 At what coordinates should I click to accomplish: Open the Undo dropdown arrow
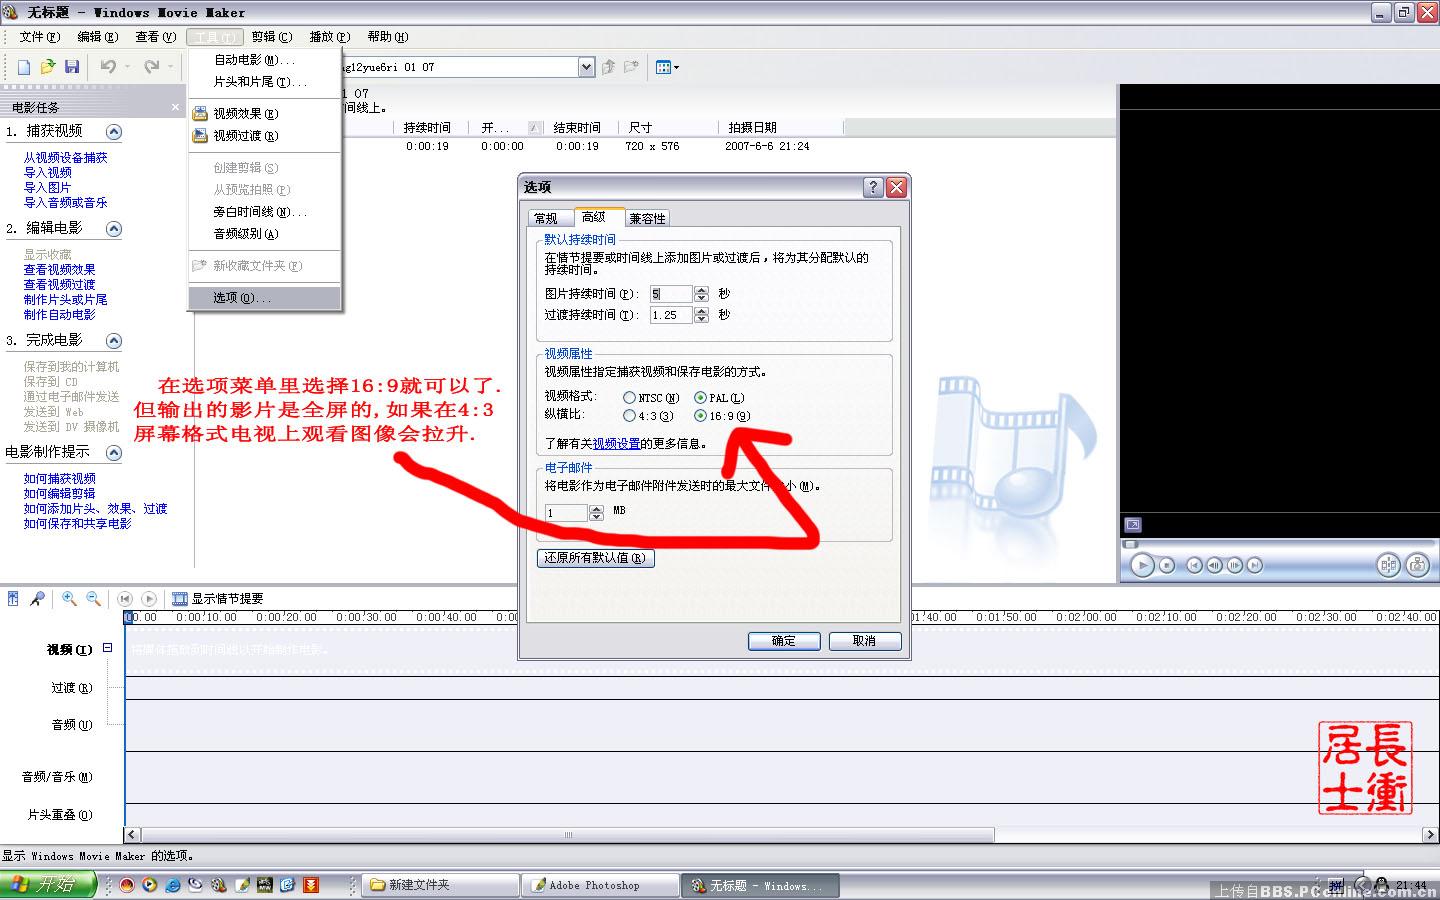(x=128, y=67)
